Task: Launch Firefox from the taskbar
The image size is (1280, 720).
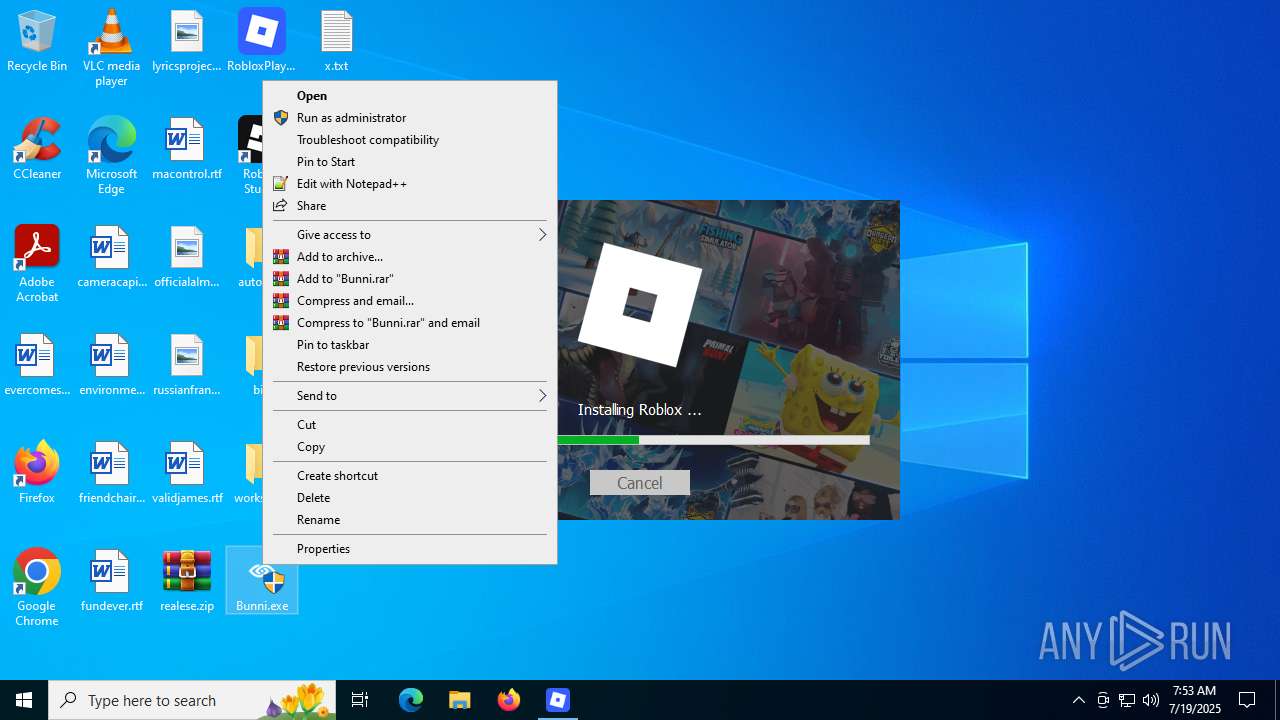Action: (x=508, y=700)
